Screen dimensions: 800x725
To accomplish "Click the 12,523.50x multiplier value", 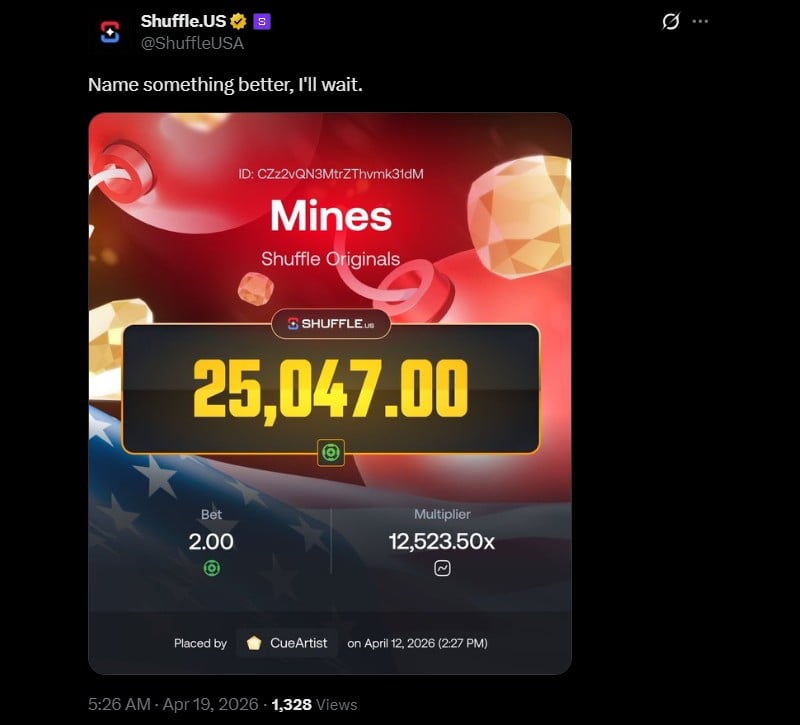I will [442, 541].
